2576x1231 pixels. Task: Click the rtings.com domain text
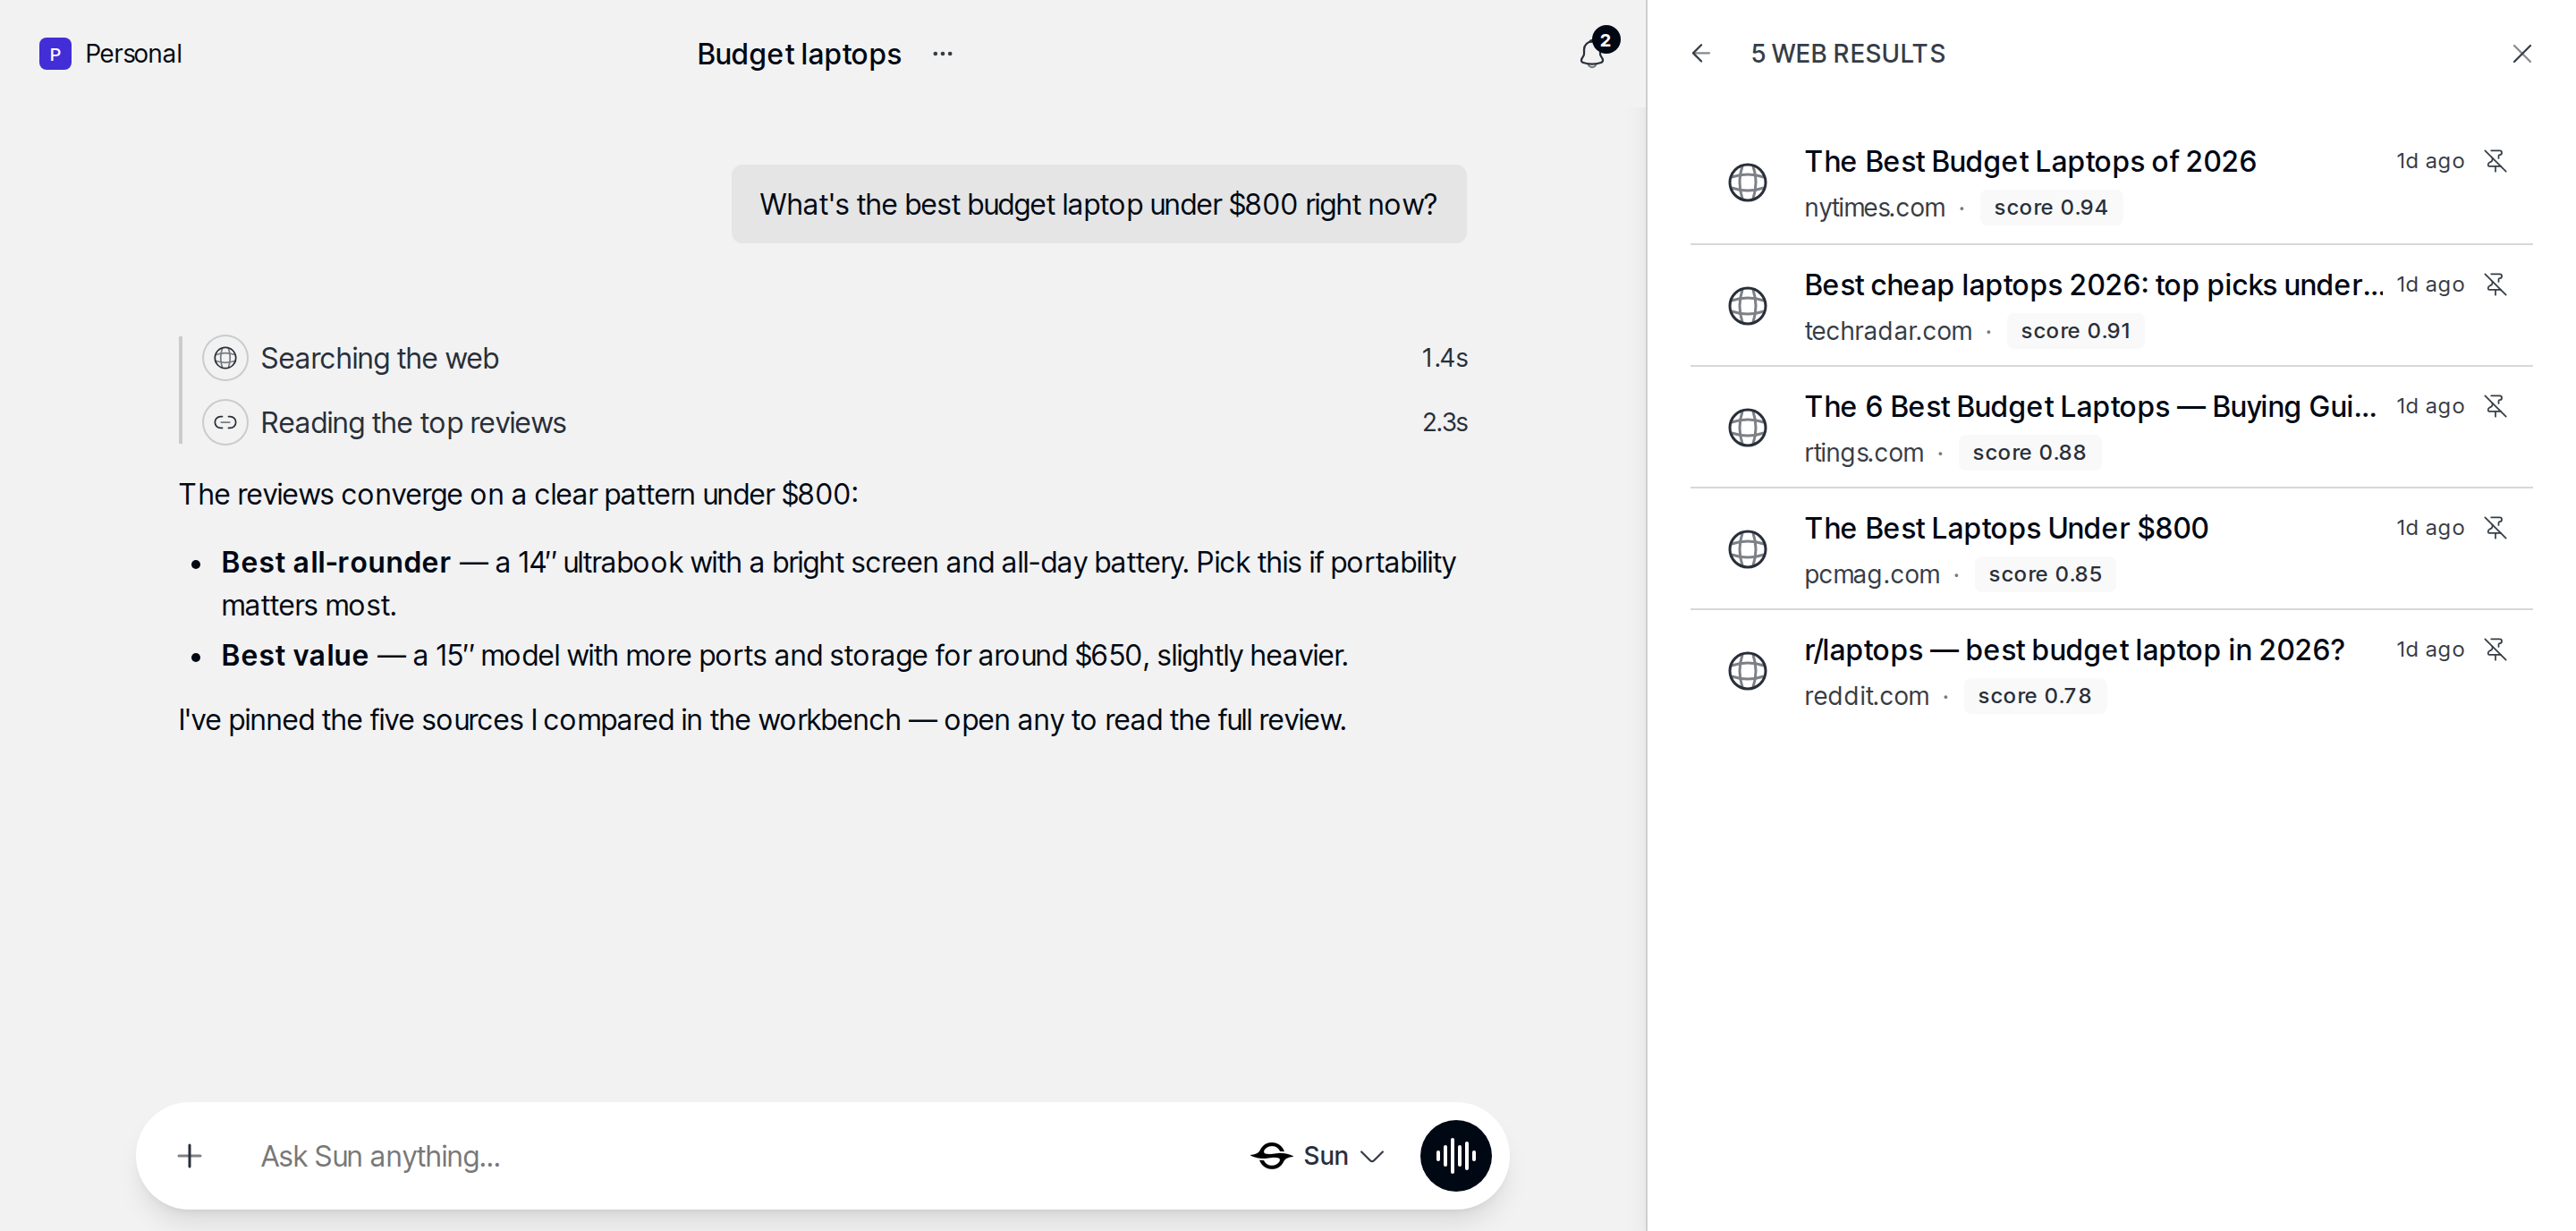tap(1863, 453)
